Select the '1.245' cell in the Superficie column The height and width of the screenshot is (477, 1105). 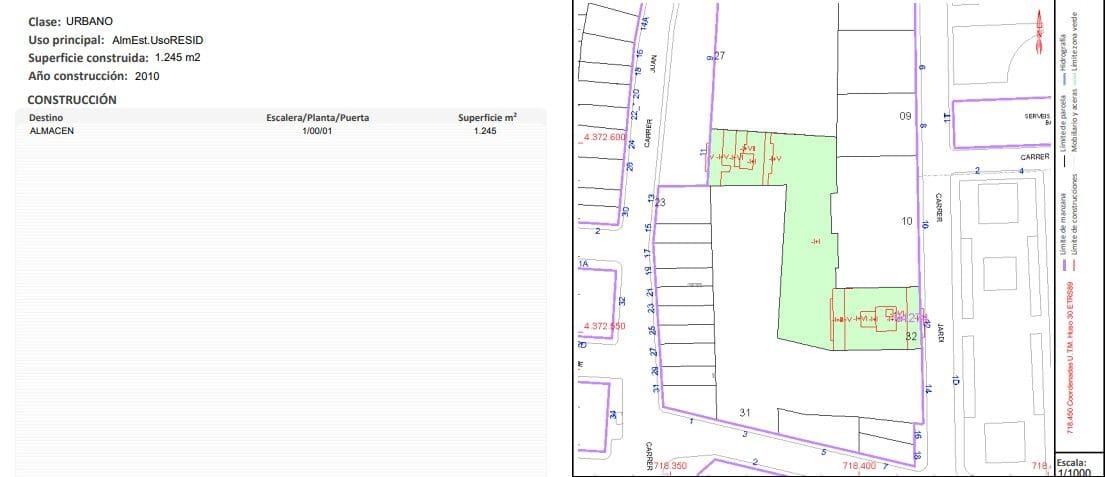tap(485, 131)
